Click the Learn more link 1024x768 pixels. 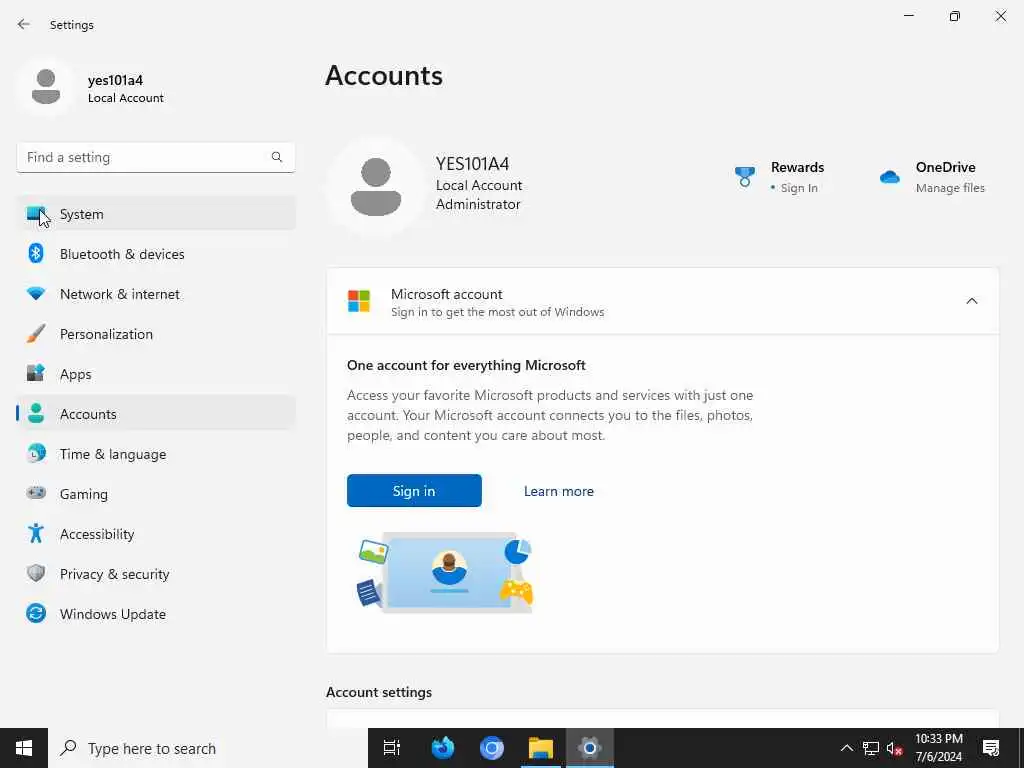pyautogui.click(x=558, y=491)
